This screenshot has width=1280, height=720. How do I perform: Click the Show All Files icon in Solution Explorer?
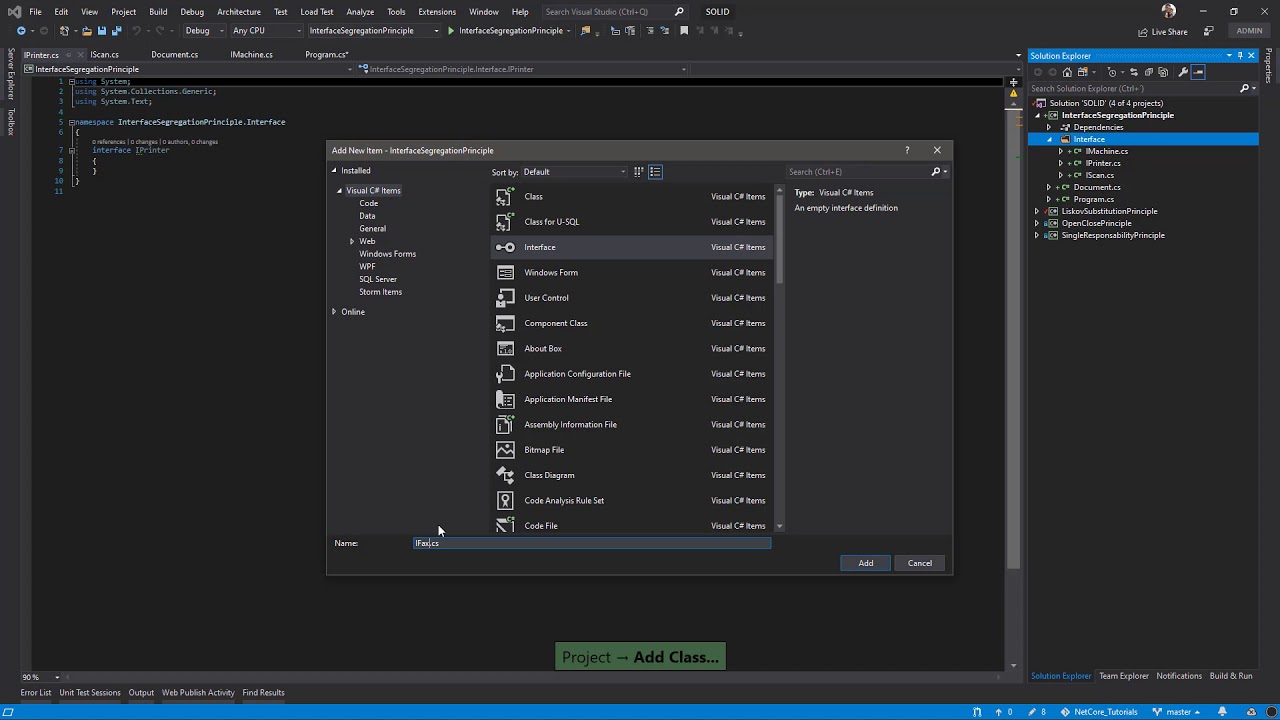click(1163, 72)
